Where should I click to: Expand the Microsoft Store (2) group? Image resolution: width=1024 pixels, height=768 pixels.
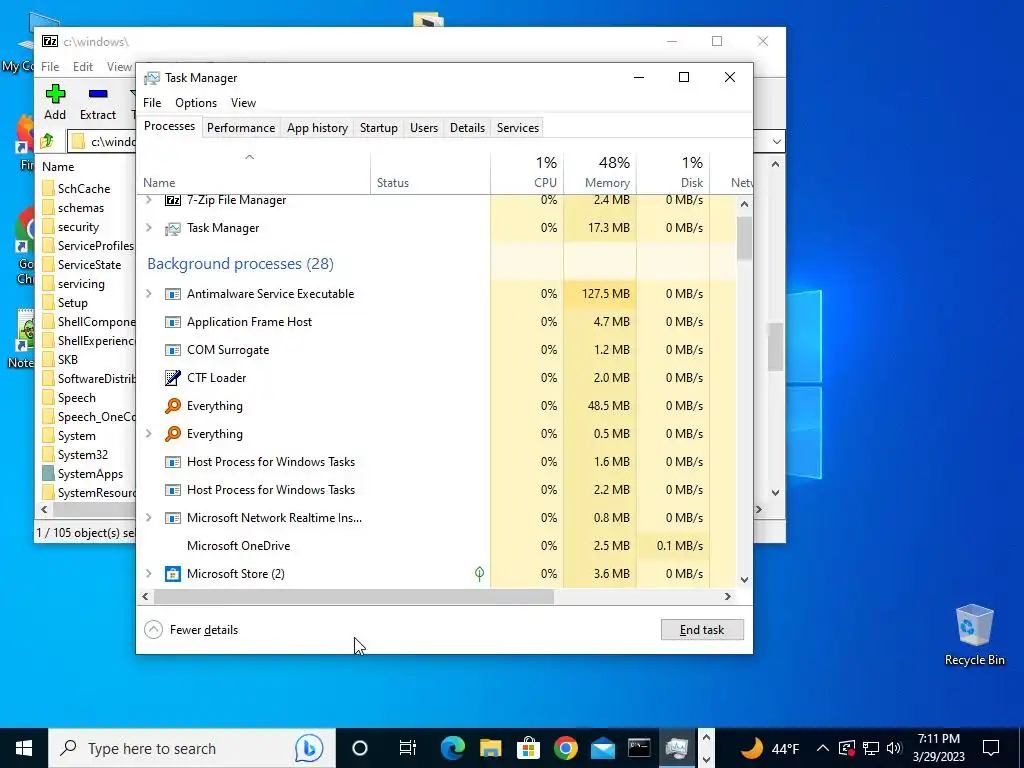point(149,573)
